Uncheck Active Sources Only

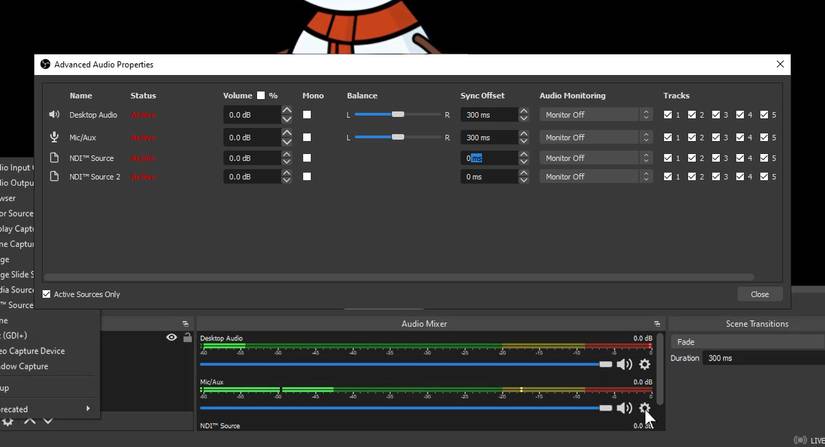(x=46, y=294)
